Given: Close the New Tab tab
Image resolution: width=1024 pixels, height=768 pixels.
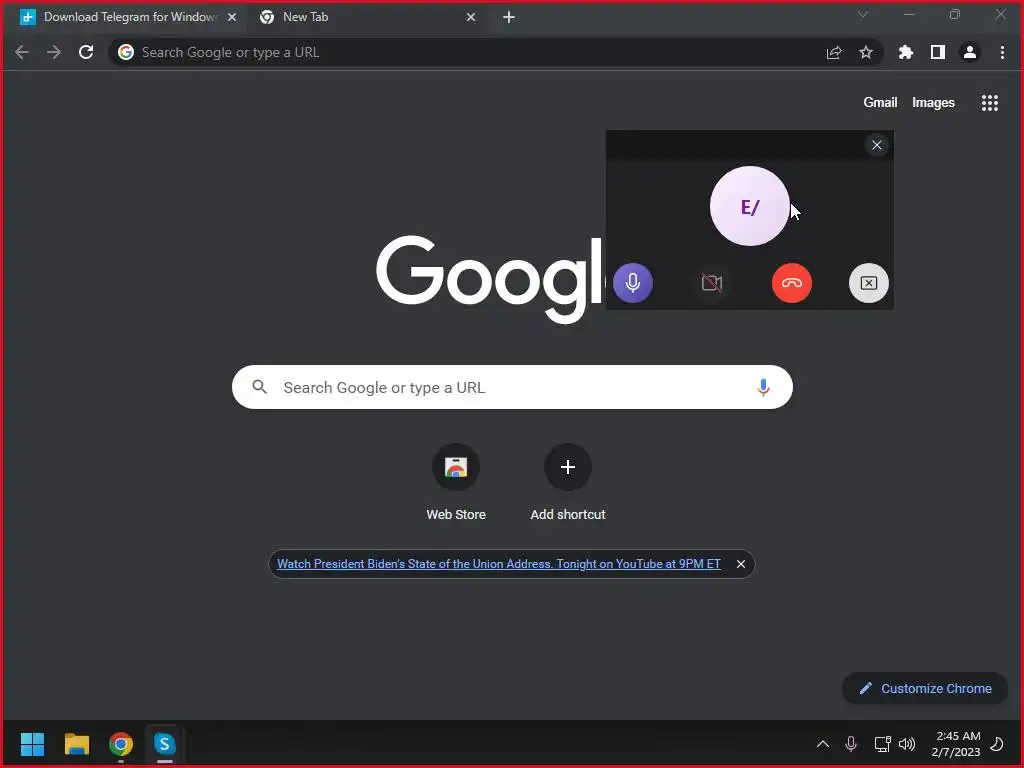Looking at the screenshot, I should coord(471,17).
